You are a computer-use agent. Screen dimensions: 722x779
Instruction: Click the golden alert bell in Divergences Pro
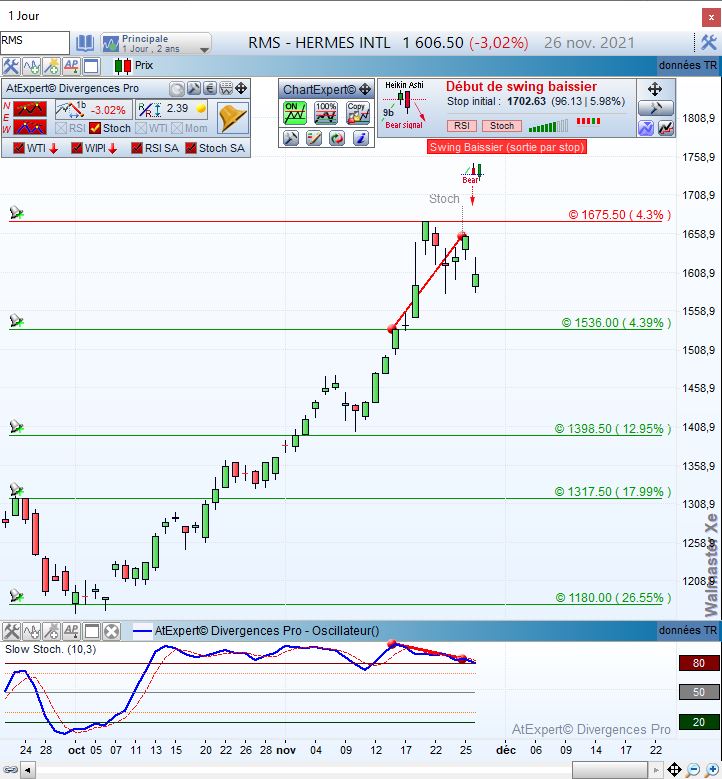click(233, 119)
